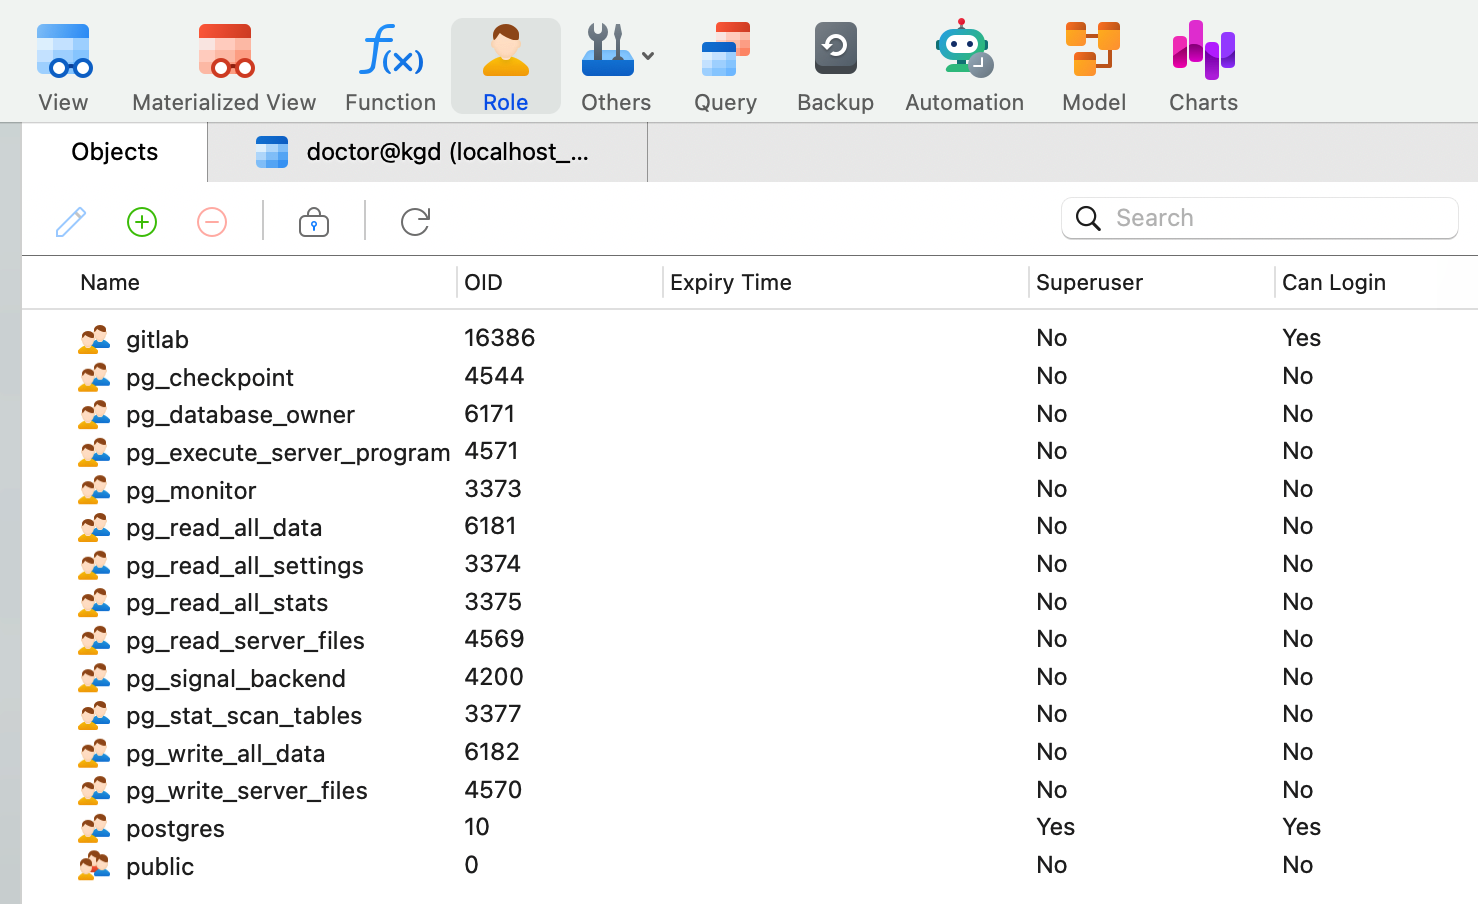Focus the Search field
This screenshot has height=904, width=1478.
(1260, 218)
